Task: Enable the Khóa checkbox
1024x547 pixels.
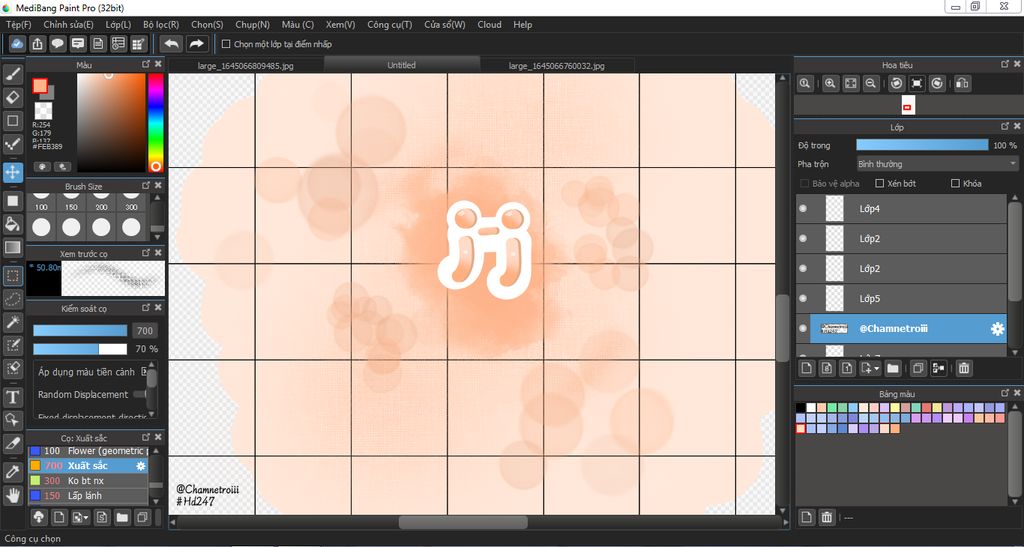Action: point(955,183)
